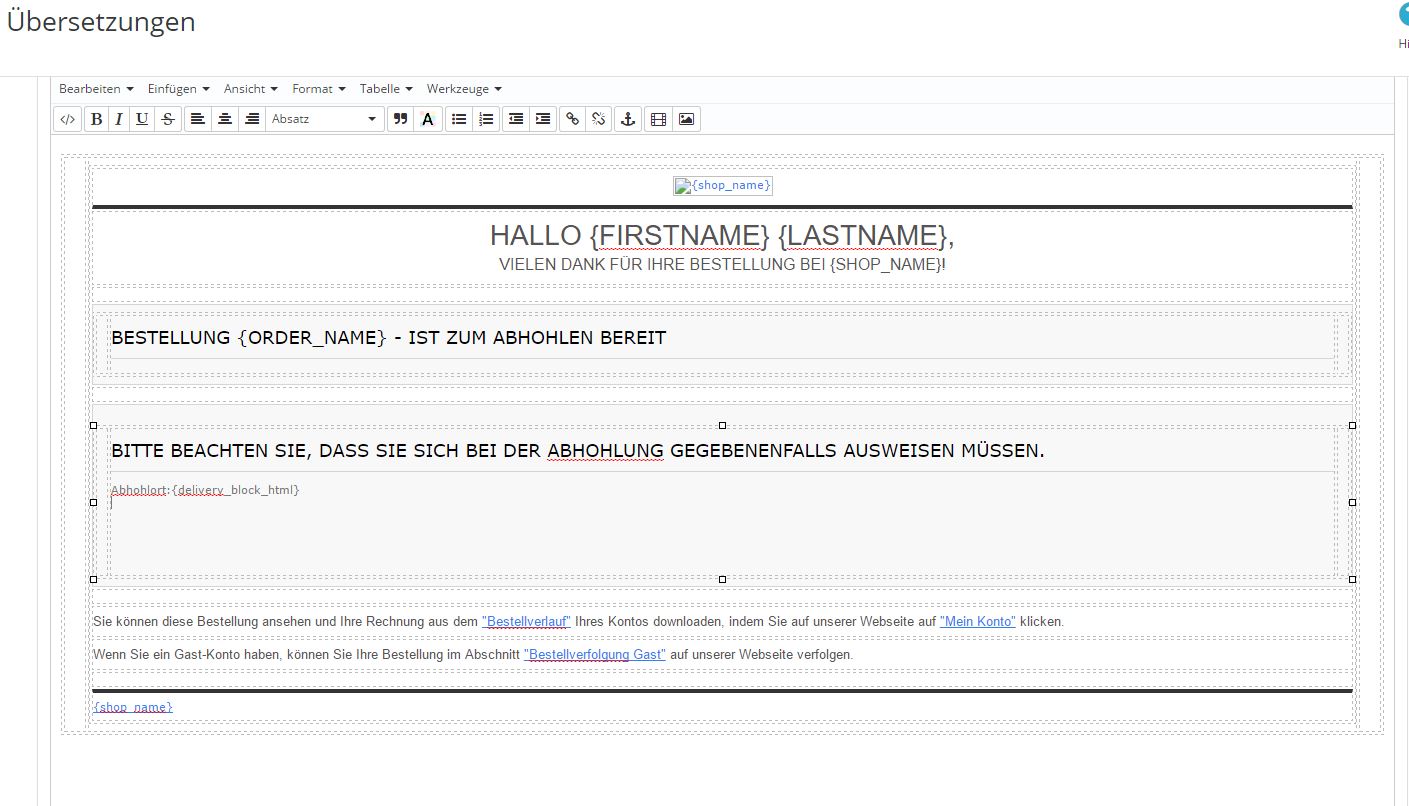Click the "BITTE BEACHTEN SIE" heading text
This screenshot has height=806, width=1409.
click(578, 451)
